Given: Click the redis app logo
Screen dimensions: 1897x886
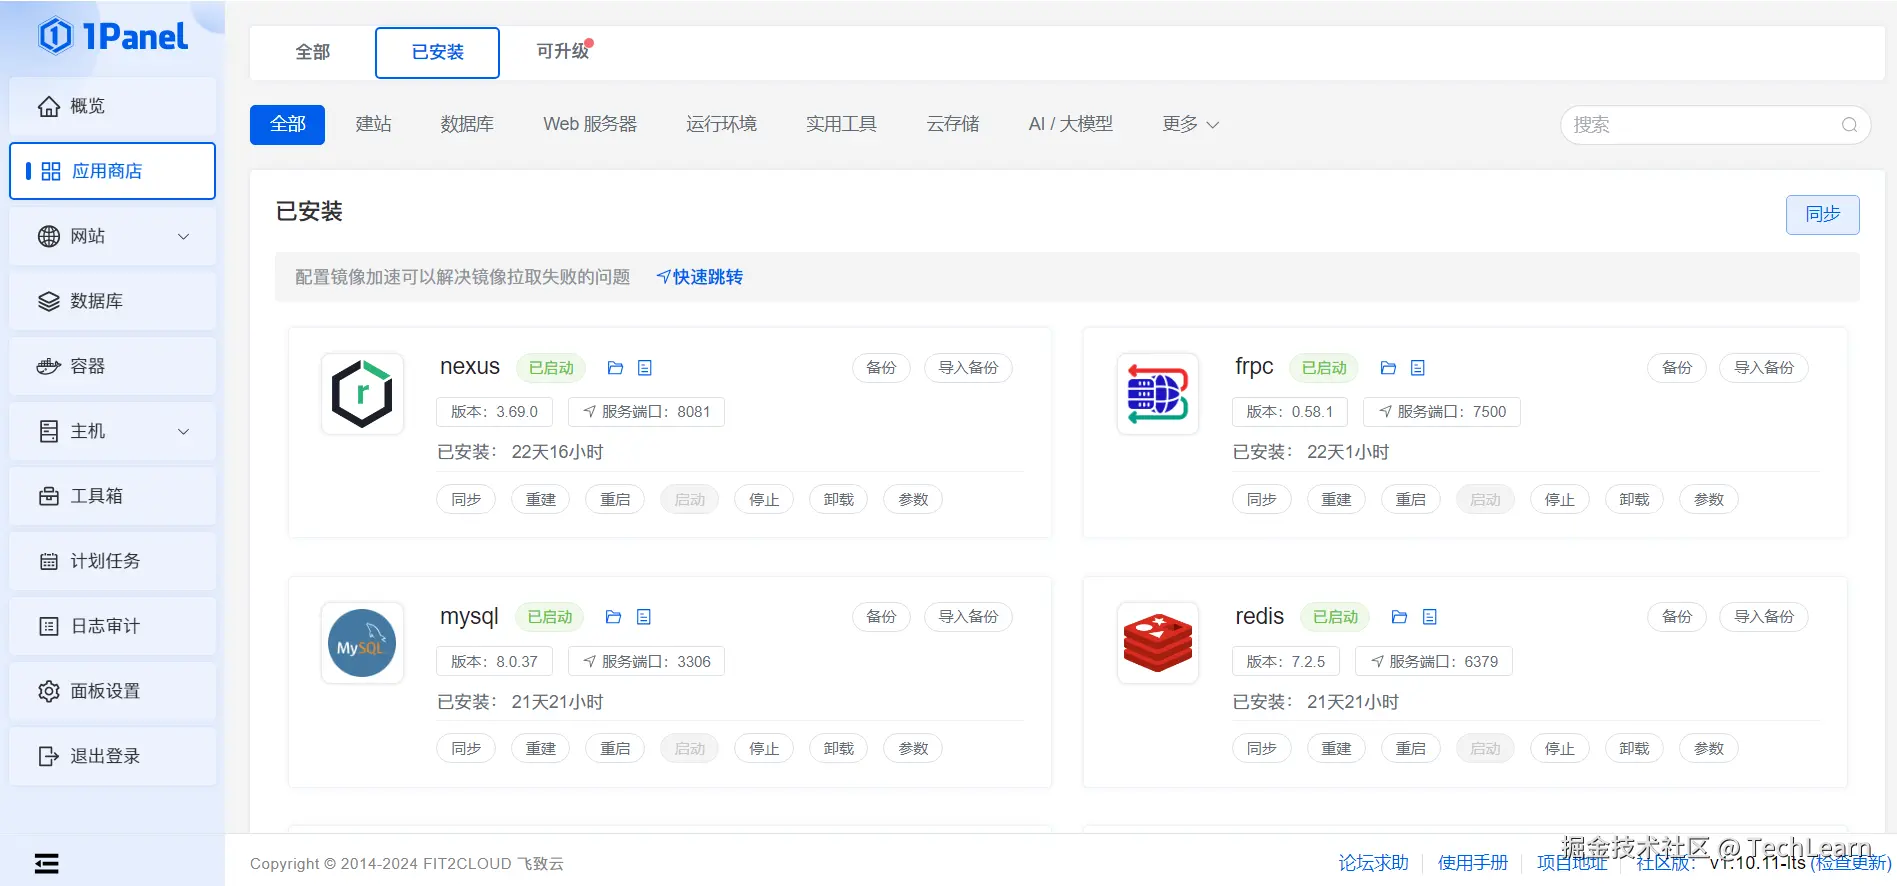Looking at the screenshot, I should click(1158, 643).
